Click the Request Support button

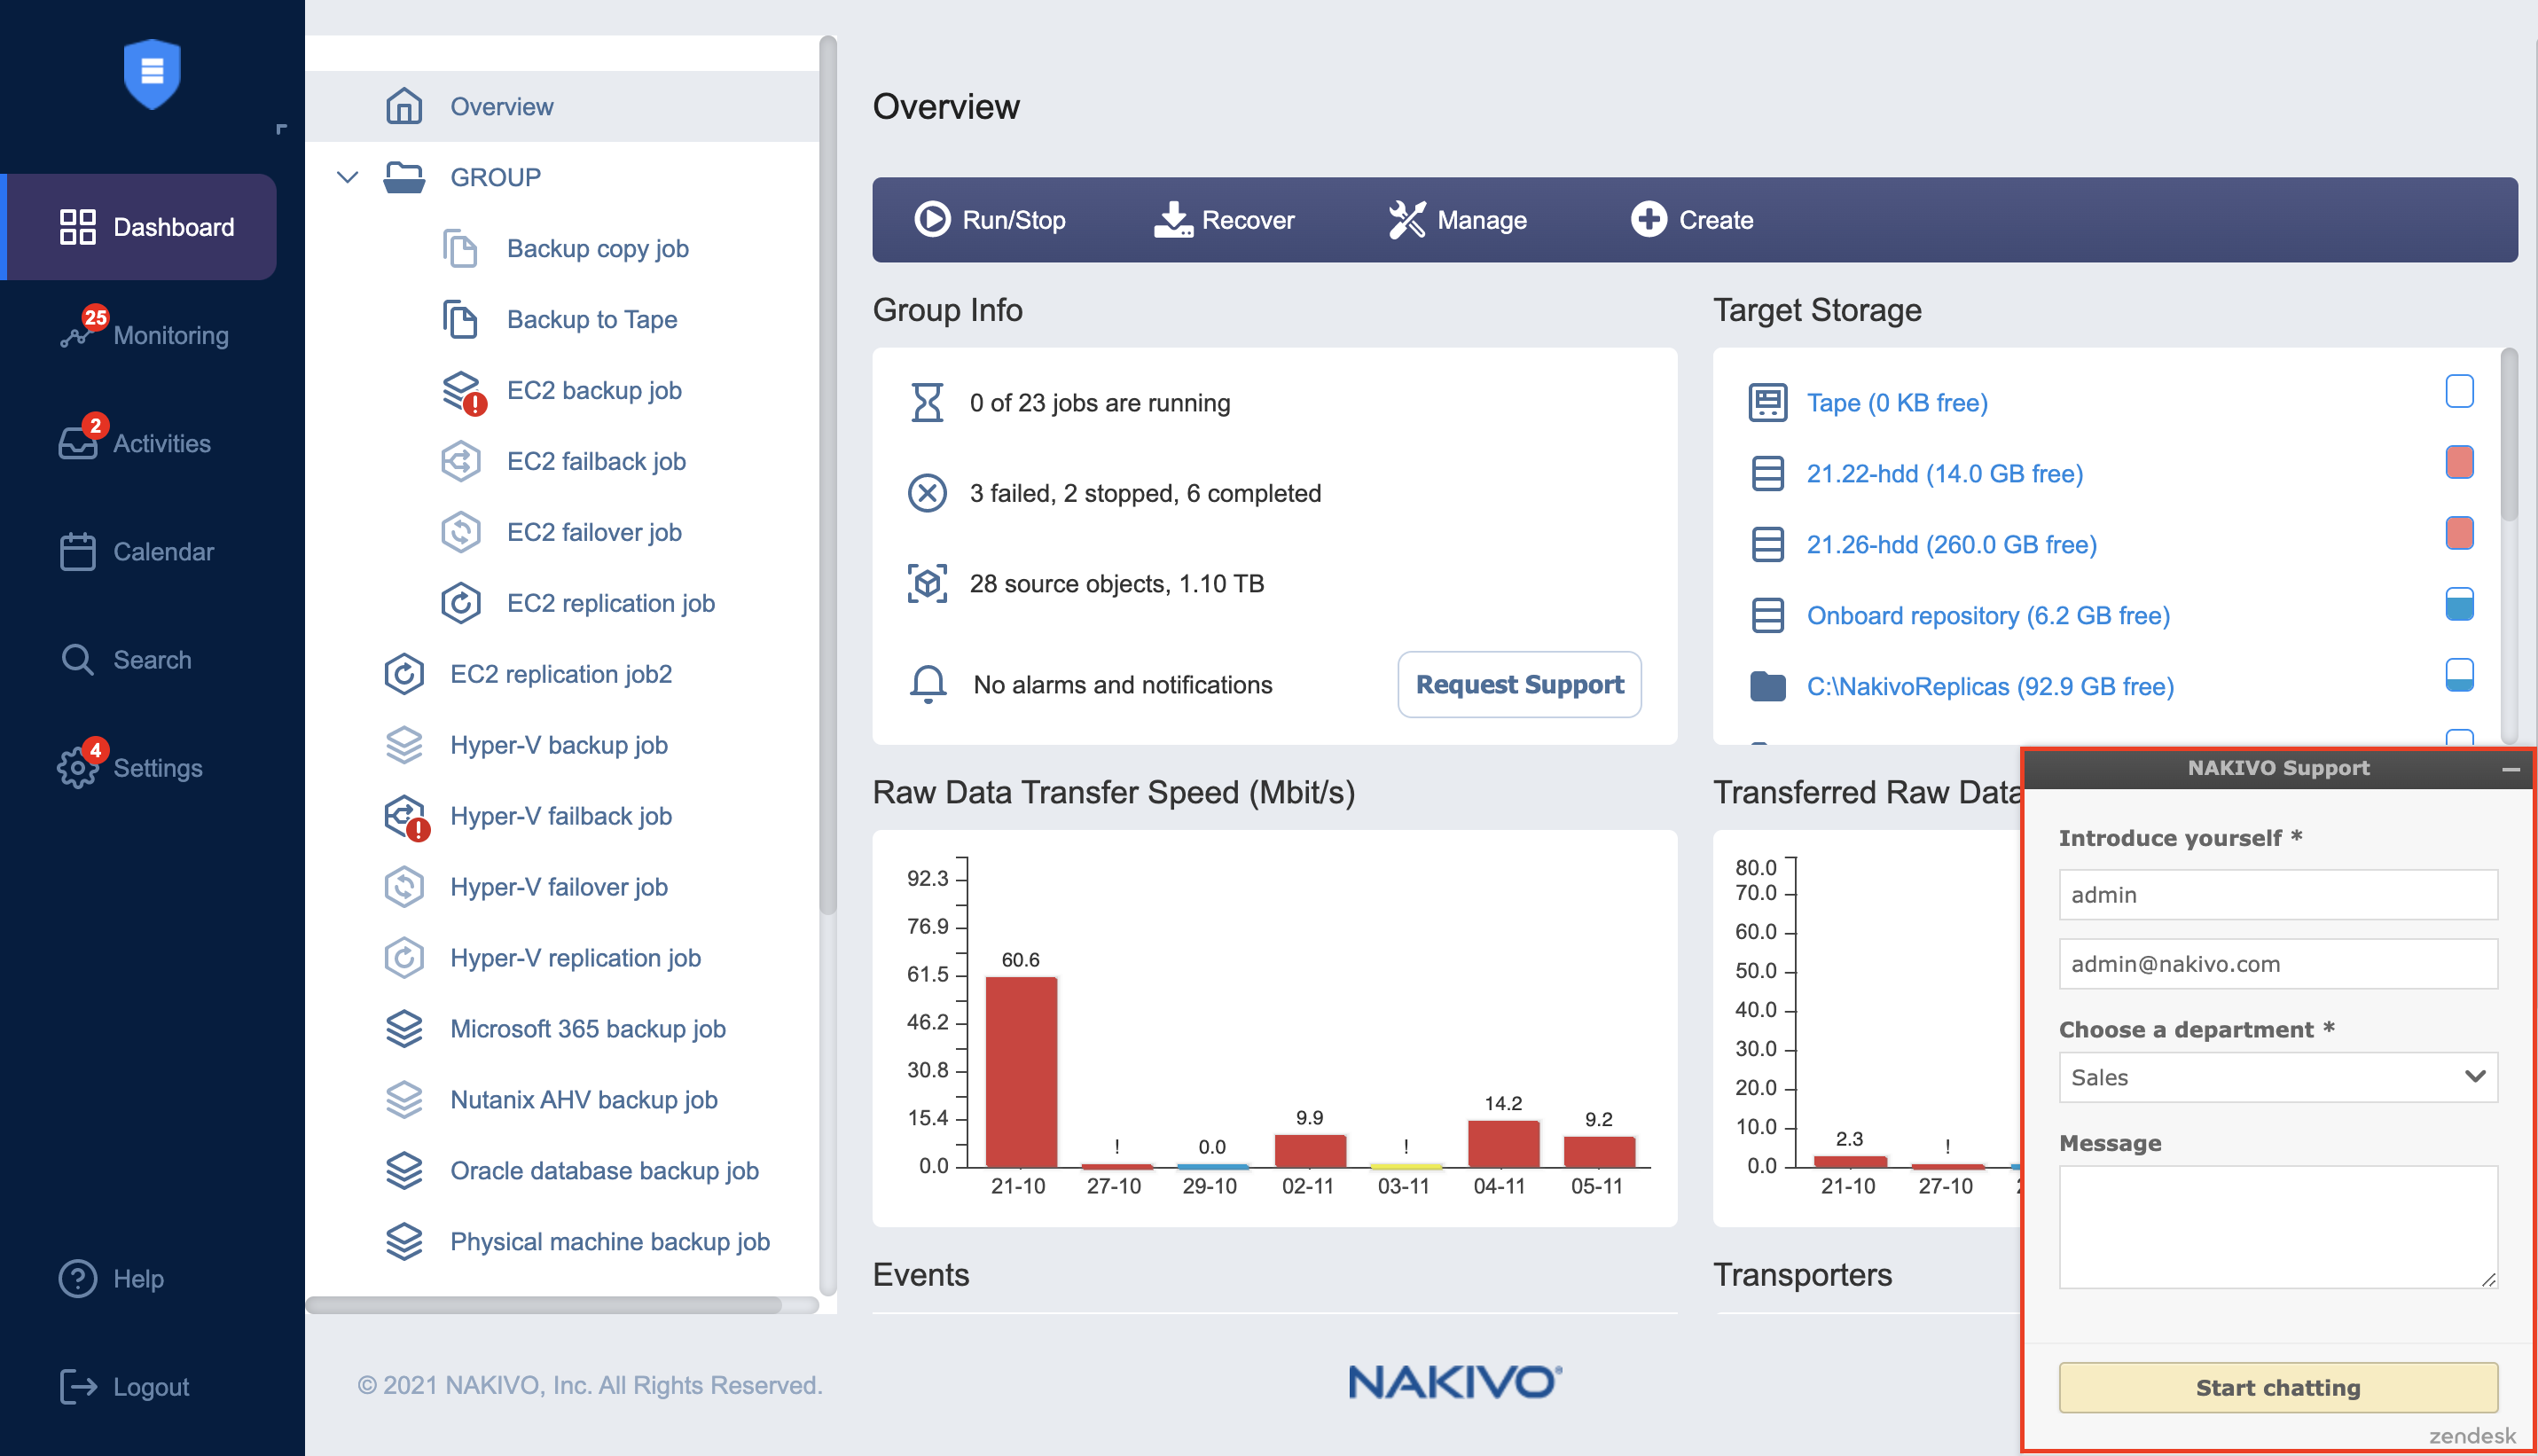[1519, 684]
